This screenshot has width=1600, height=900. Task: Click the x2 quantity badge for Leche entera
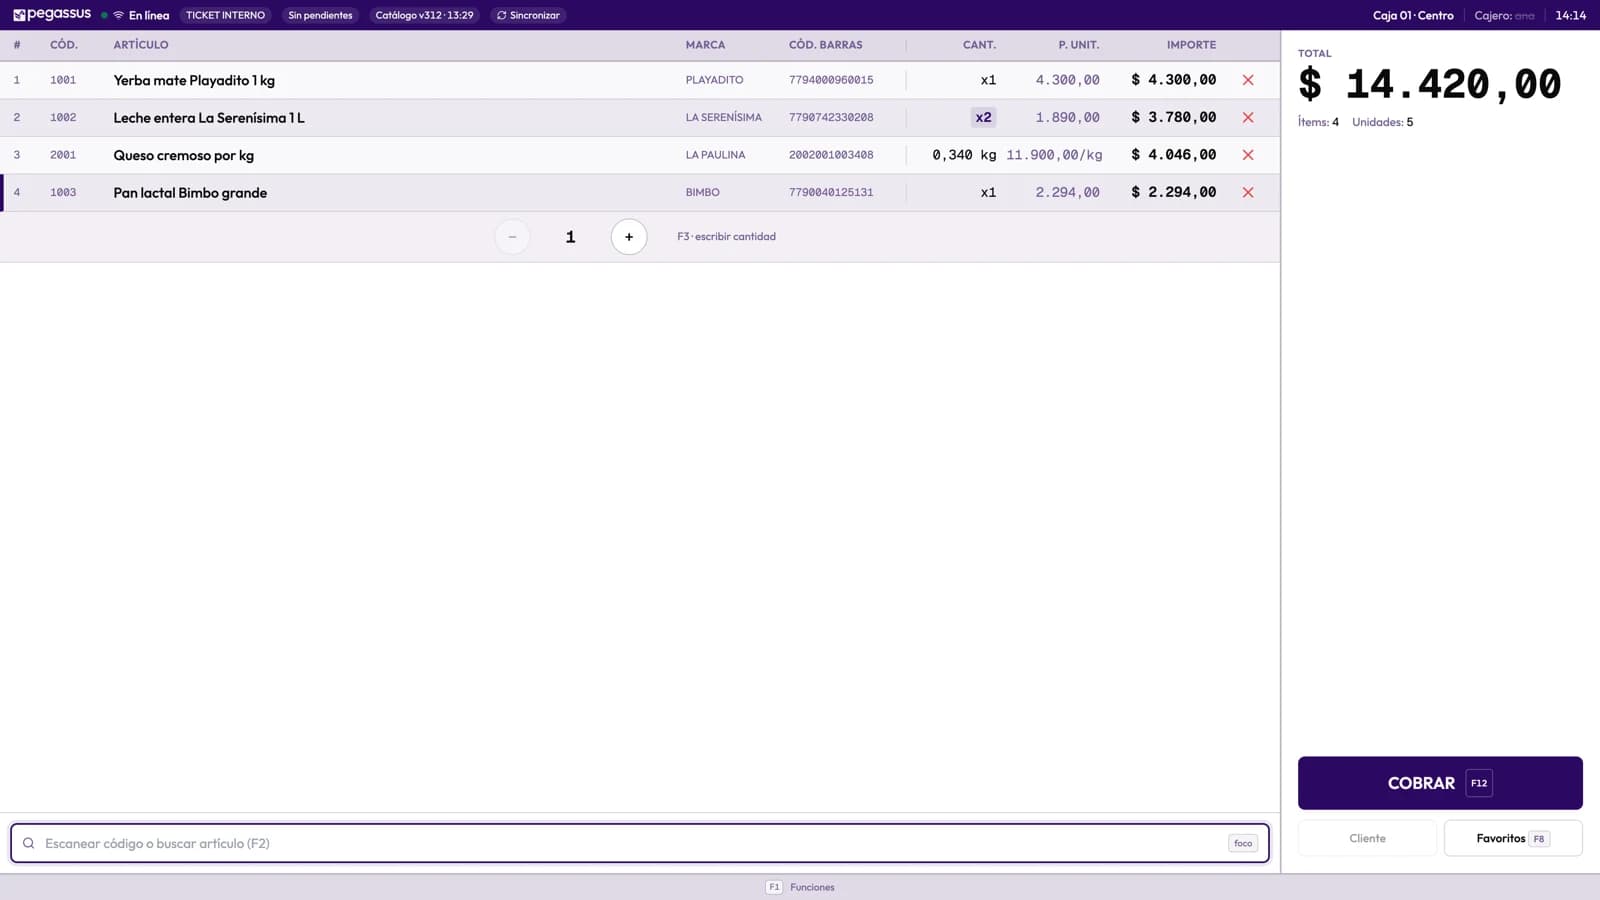point(984,117)
